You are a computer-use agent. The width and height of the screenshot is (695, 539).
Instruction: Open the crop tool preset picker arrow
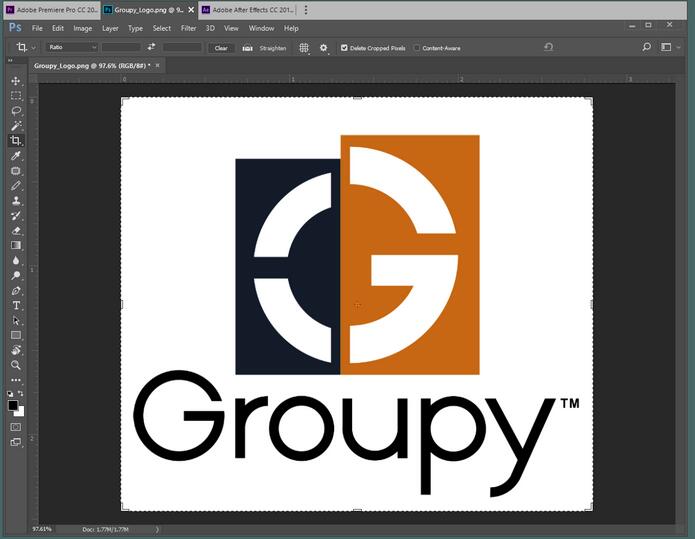click(33, 47)
